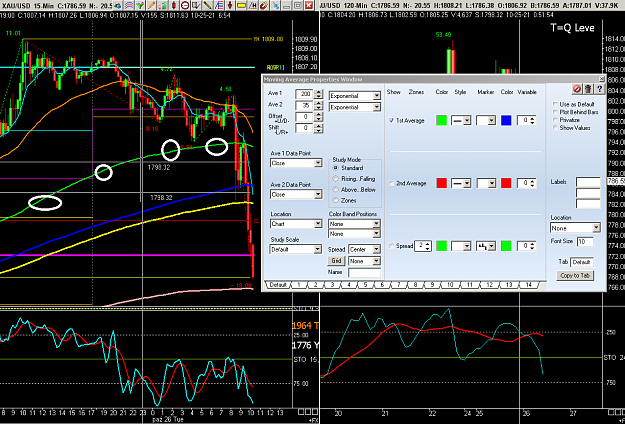Check the Use as Default option

(555, 104)
